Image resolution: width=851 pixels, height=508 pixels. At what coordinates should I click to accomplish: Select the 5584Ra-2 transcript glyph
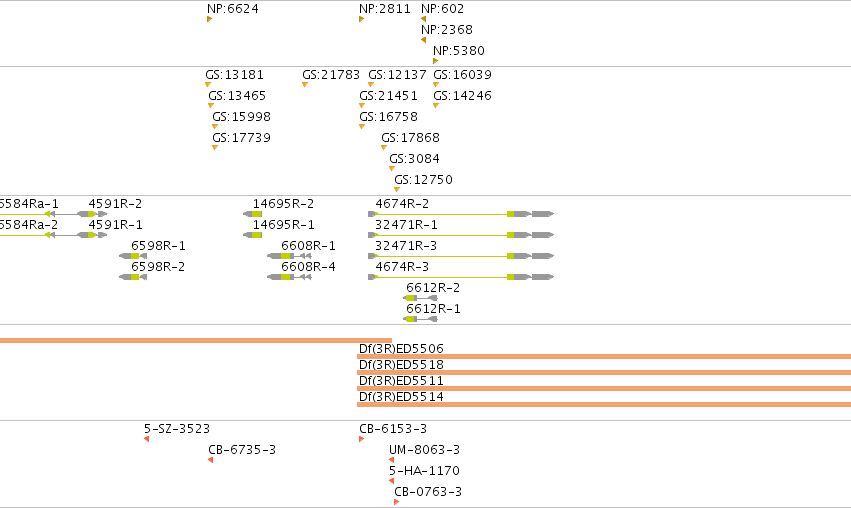coord(27,236)
